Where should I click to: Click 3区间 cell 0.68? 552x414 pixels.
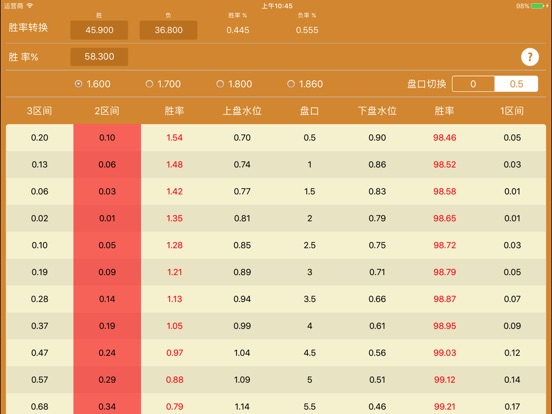click(x=39, y=407)
